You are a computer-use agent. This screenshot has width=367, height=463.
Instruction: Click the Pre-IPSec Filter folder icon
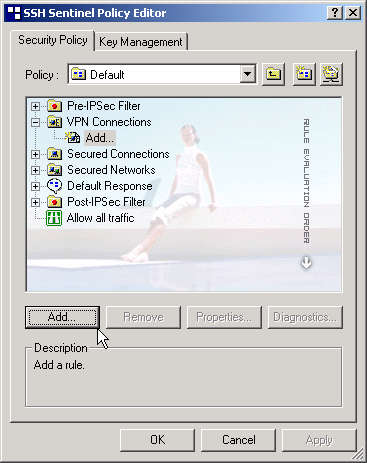point(54,106)
